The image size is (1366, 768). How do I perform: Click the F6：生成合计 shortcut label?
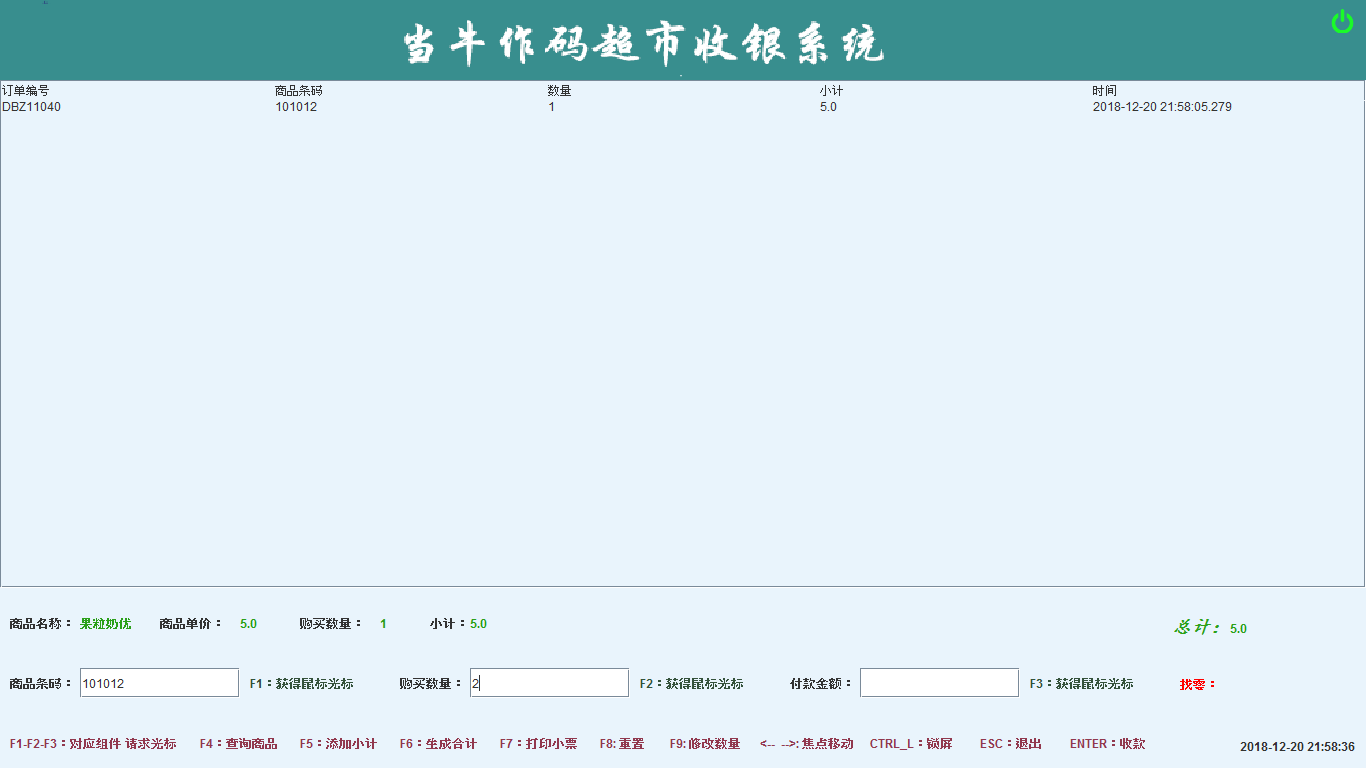438,744
